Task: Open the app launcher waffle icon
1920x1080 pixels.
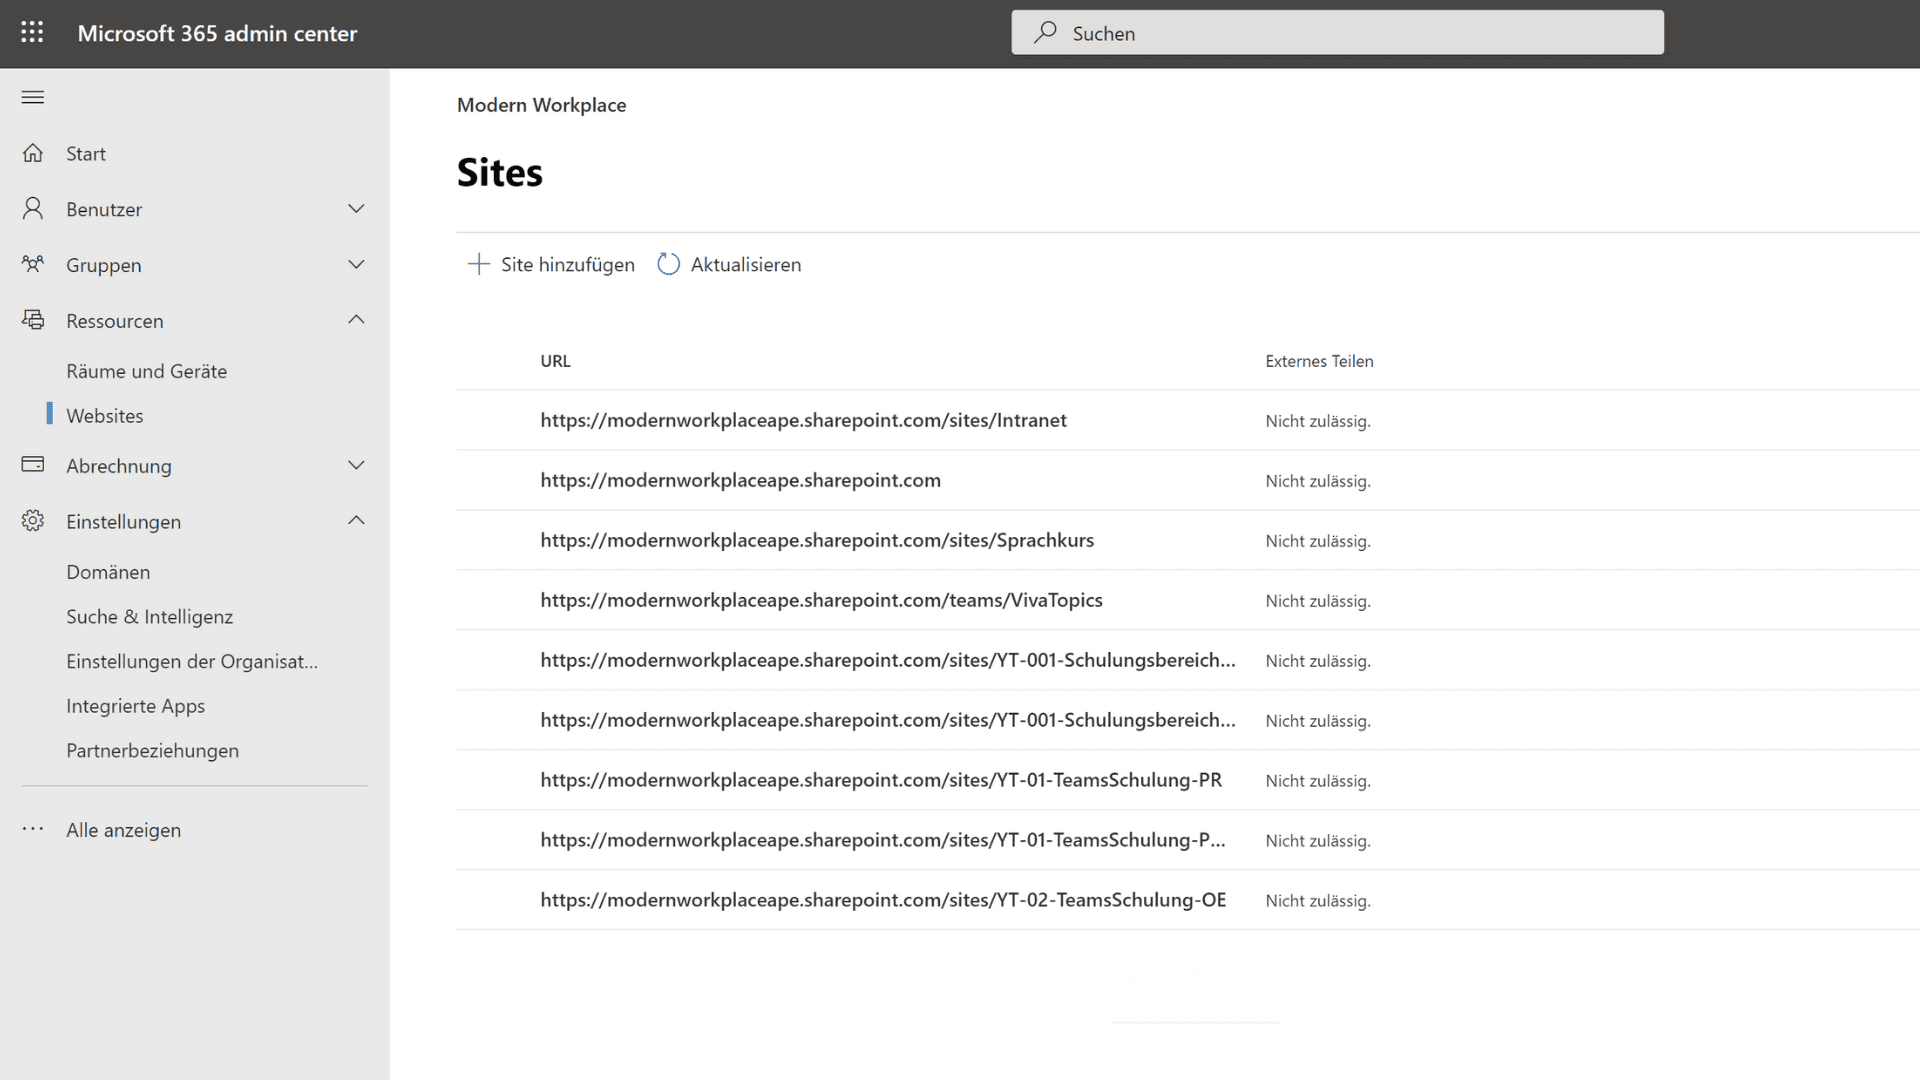Action: (x=32, y=32)
